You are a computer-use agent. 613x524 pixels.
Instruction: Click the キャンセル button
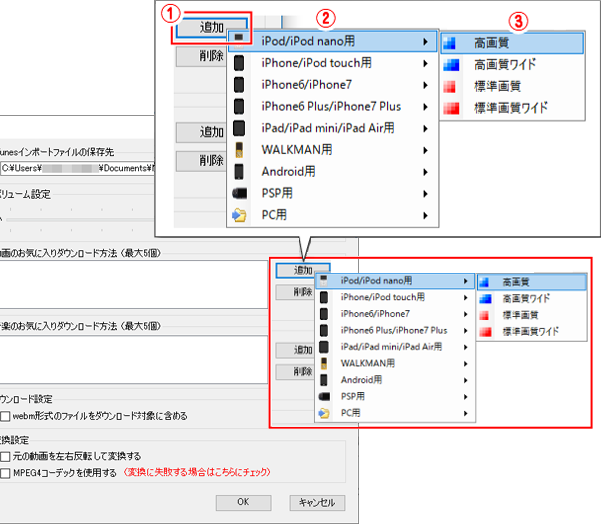click(317, 502)
